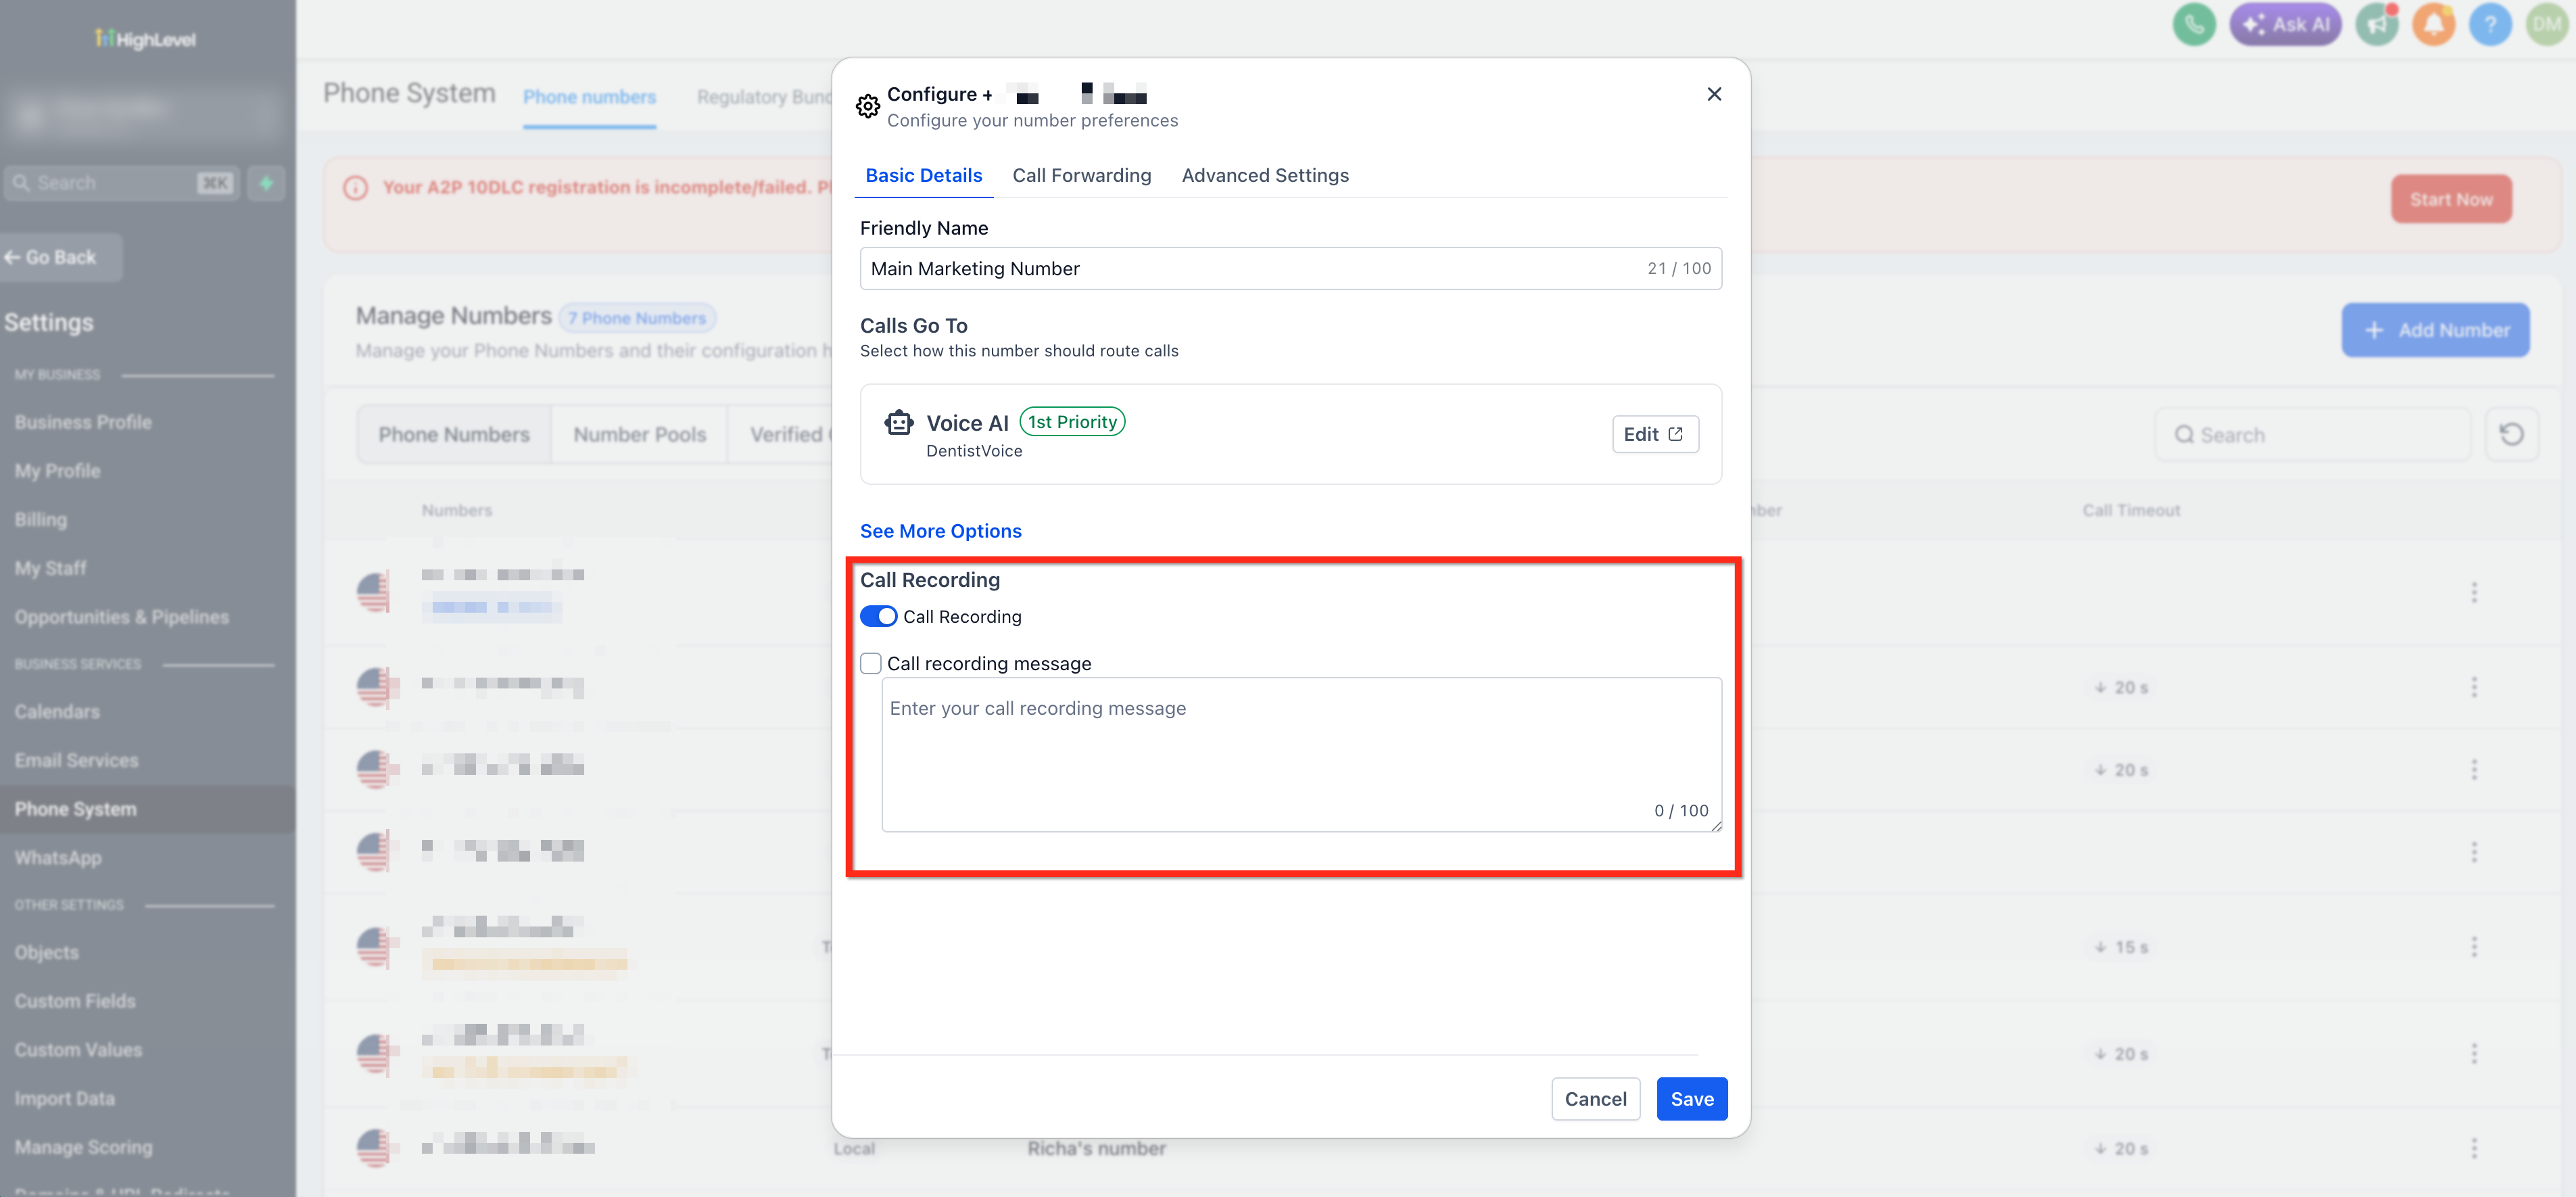Open the three-dot menu for Richa's number row
The image size is (2576, 1197).
(2474, 1148)
